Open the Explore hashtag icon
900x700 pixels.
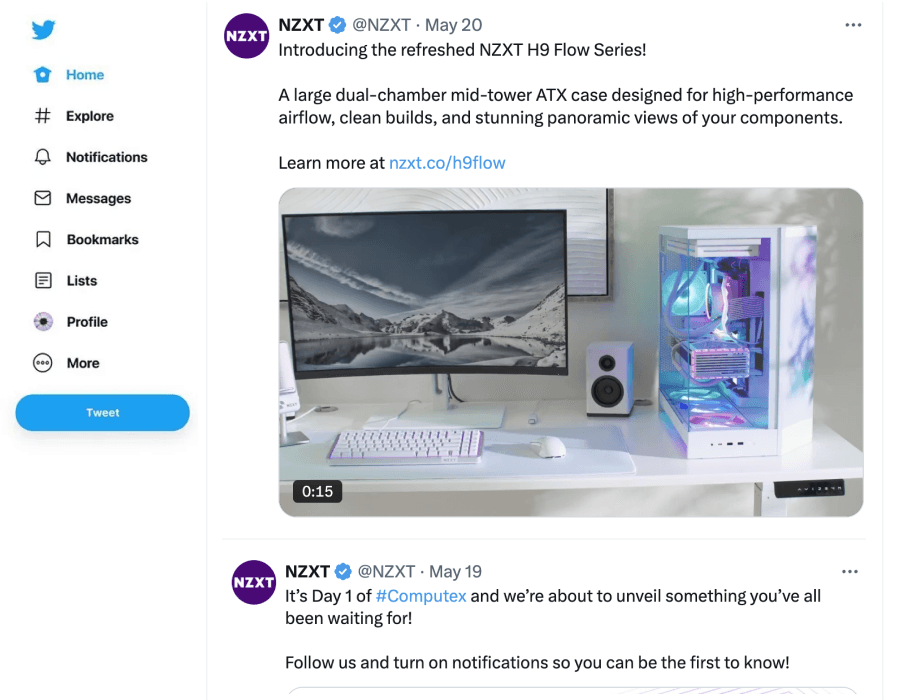[x=42, y=116]
